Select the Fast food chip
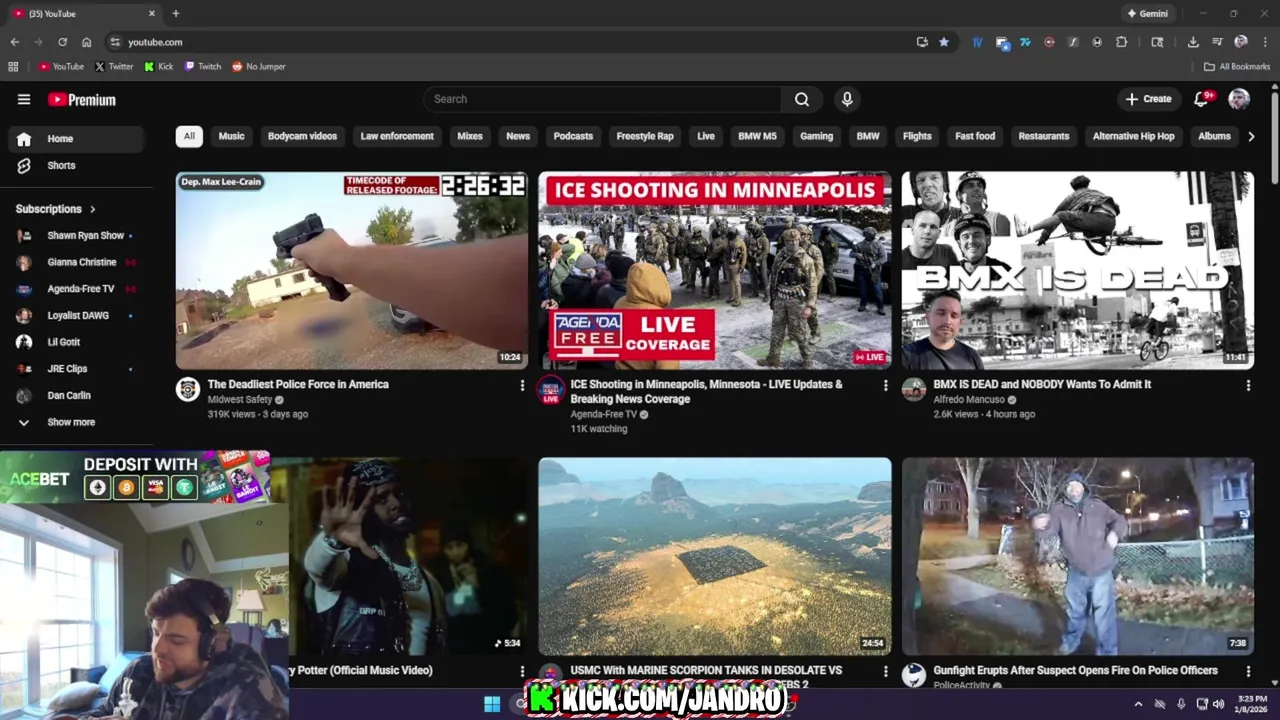This screenshot has width=1280, height=720. [x=975, y=136]
